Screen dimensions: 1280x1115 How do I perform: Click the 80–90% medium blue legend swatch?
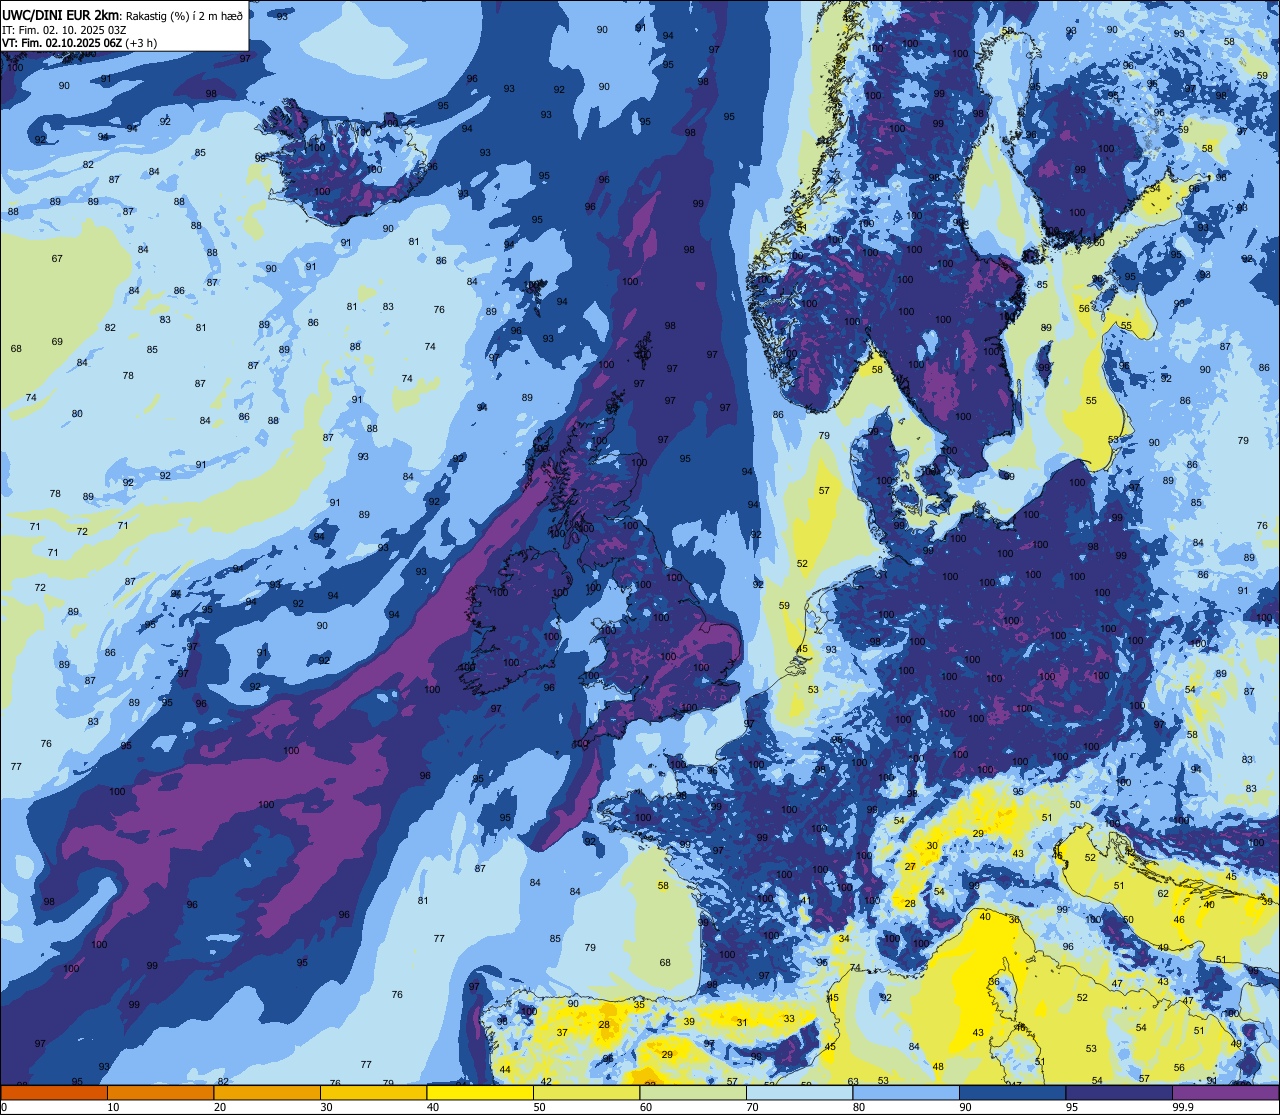click(x=906, y=1092)
